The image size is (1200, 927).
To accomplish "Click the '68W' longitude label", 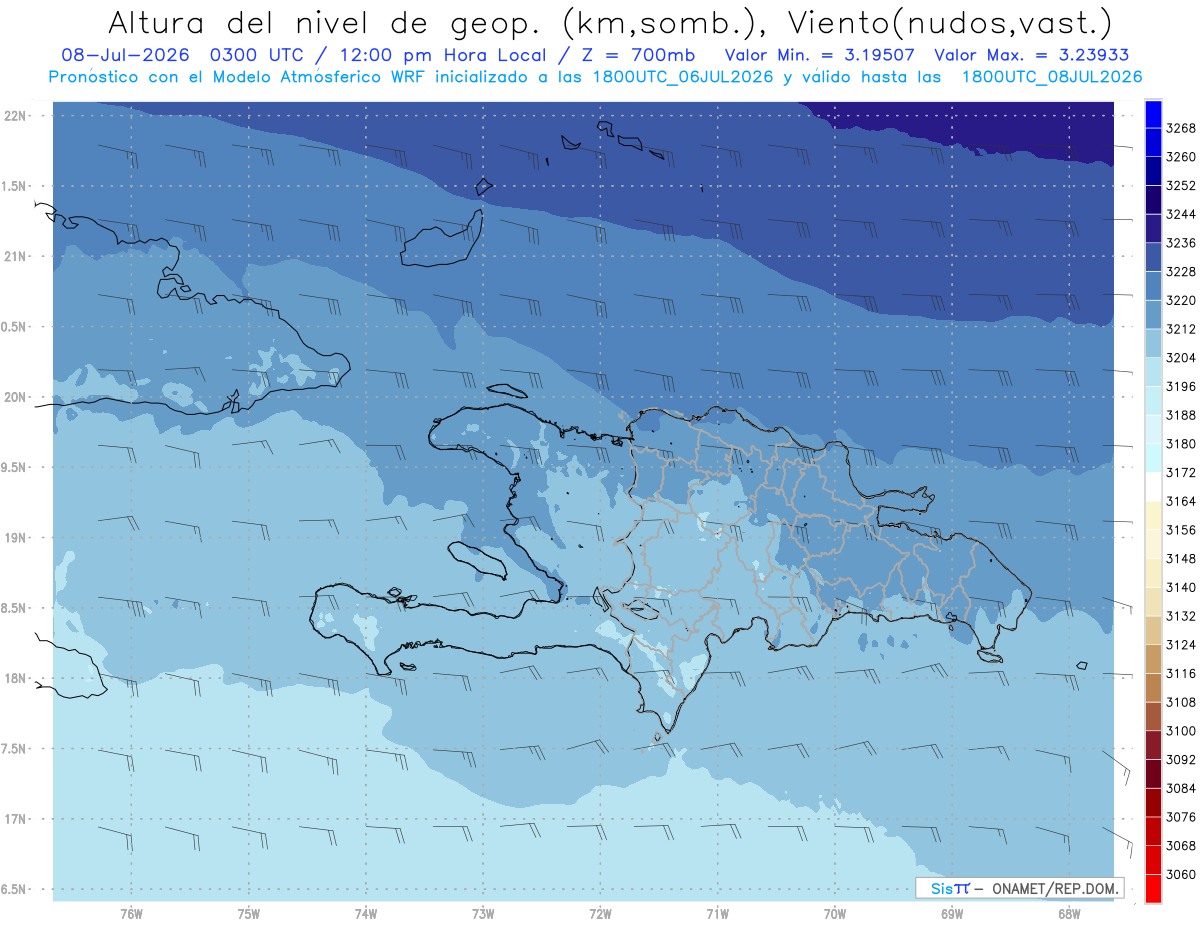I will click(1069, 914).
